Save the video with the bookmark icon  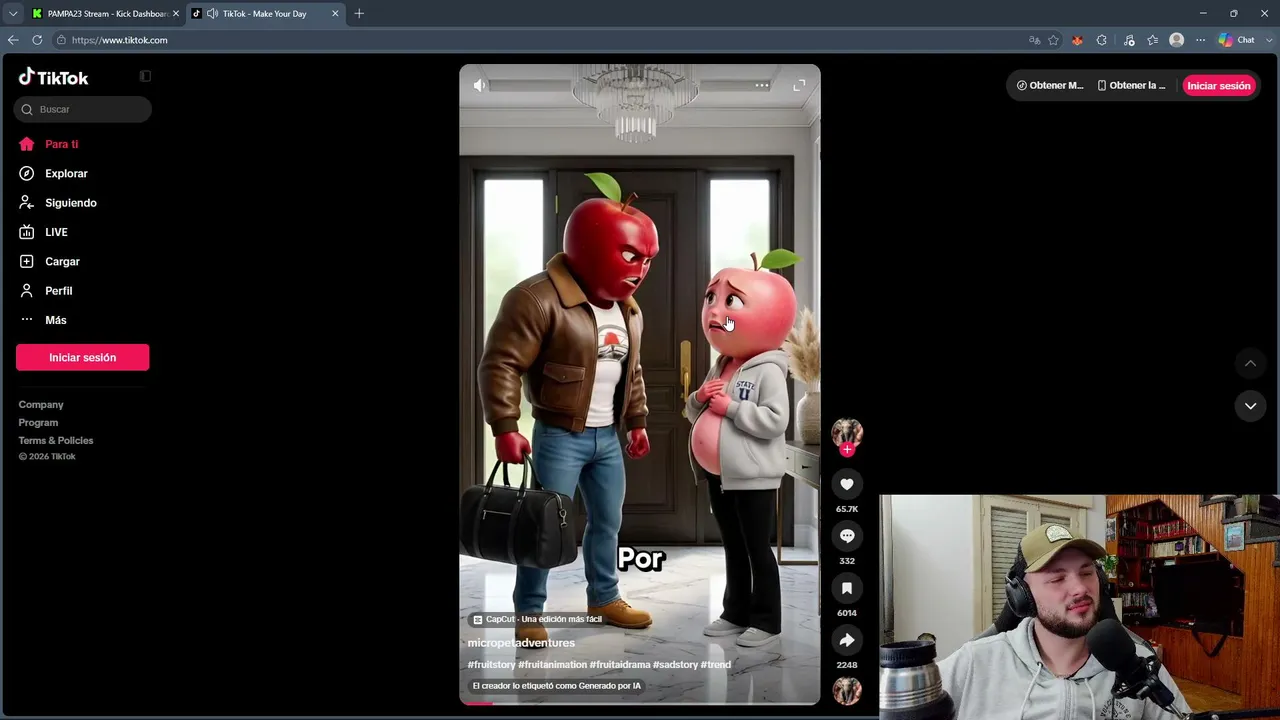[x=847, y=588]
